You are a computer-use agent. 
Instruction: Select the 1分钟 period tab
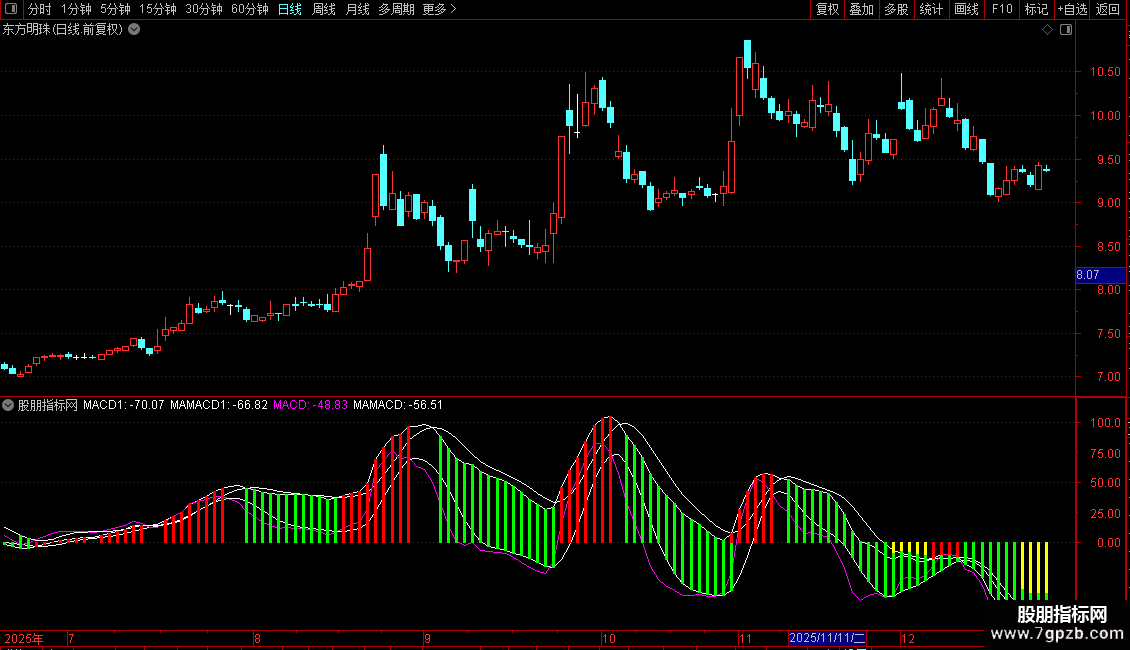tap(76, 9)
